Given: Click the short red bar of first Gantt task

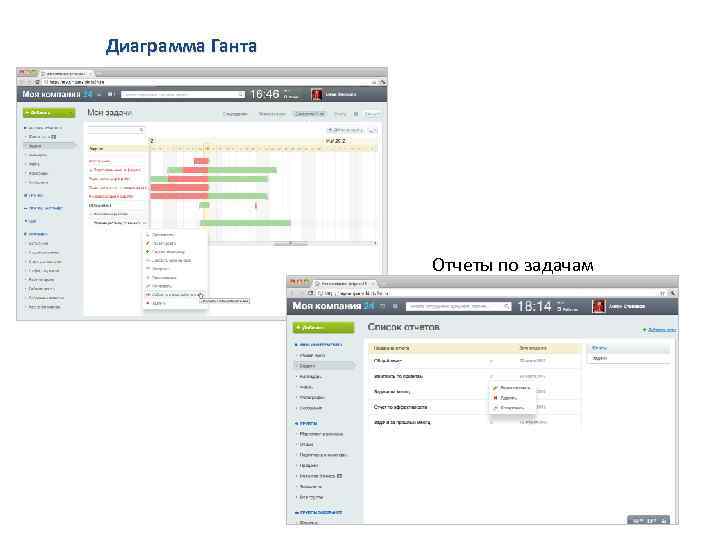Looking at the screenshot, I should 201,161.
